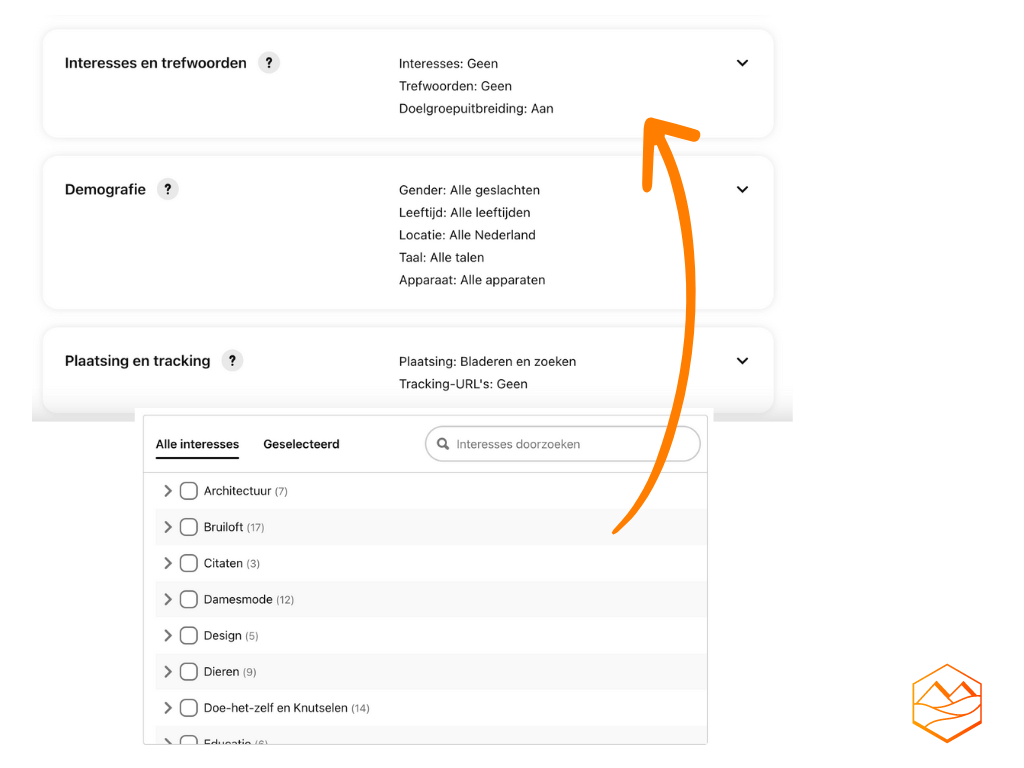Expand the Interesses en trefwoorden section
1024x768 pixels.
[x=743, y=63]
